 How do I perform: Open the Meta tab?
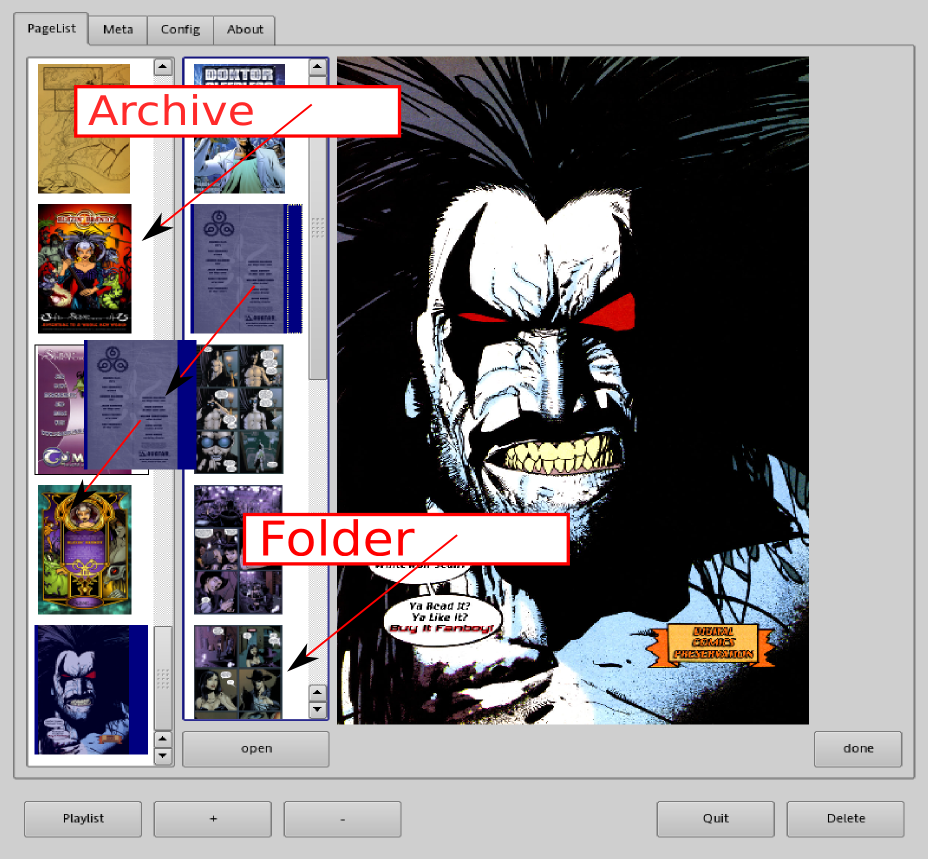click(118, 30)
